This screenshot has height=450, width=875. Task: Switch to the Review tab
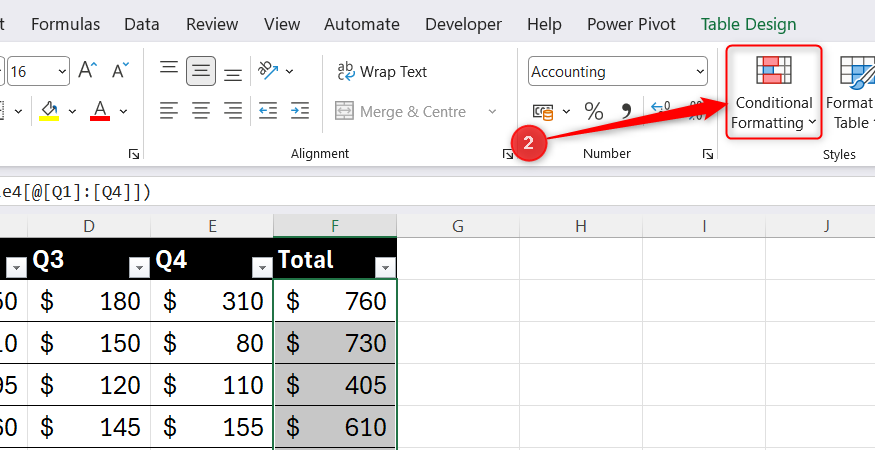click(x=212, y=25)
